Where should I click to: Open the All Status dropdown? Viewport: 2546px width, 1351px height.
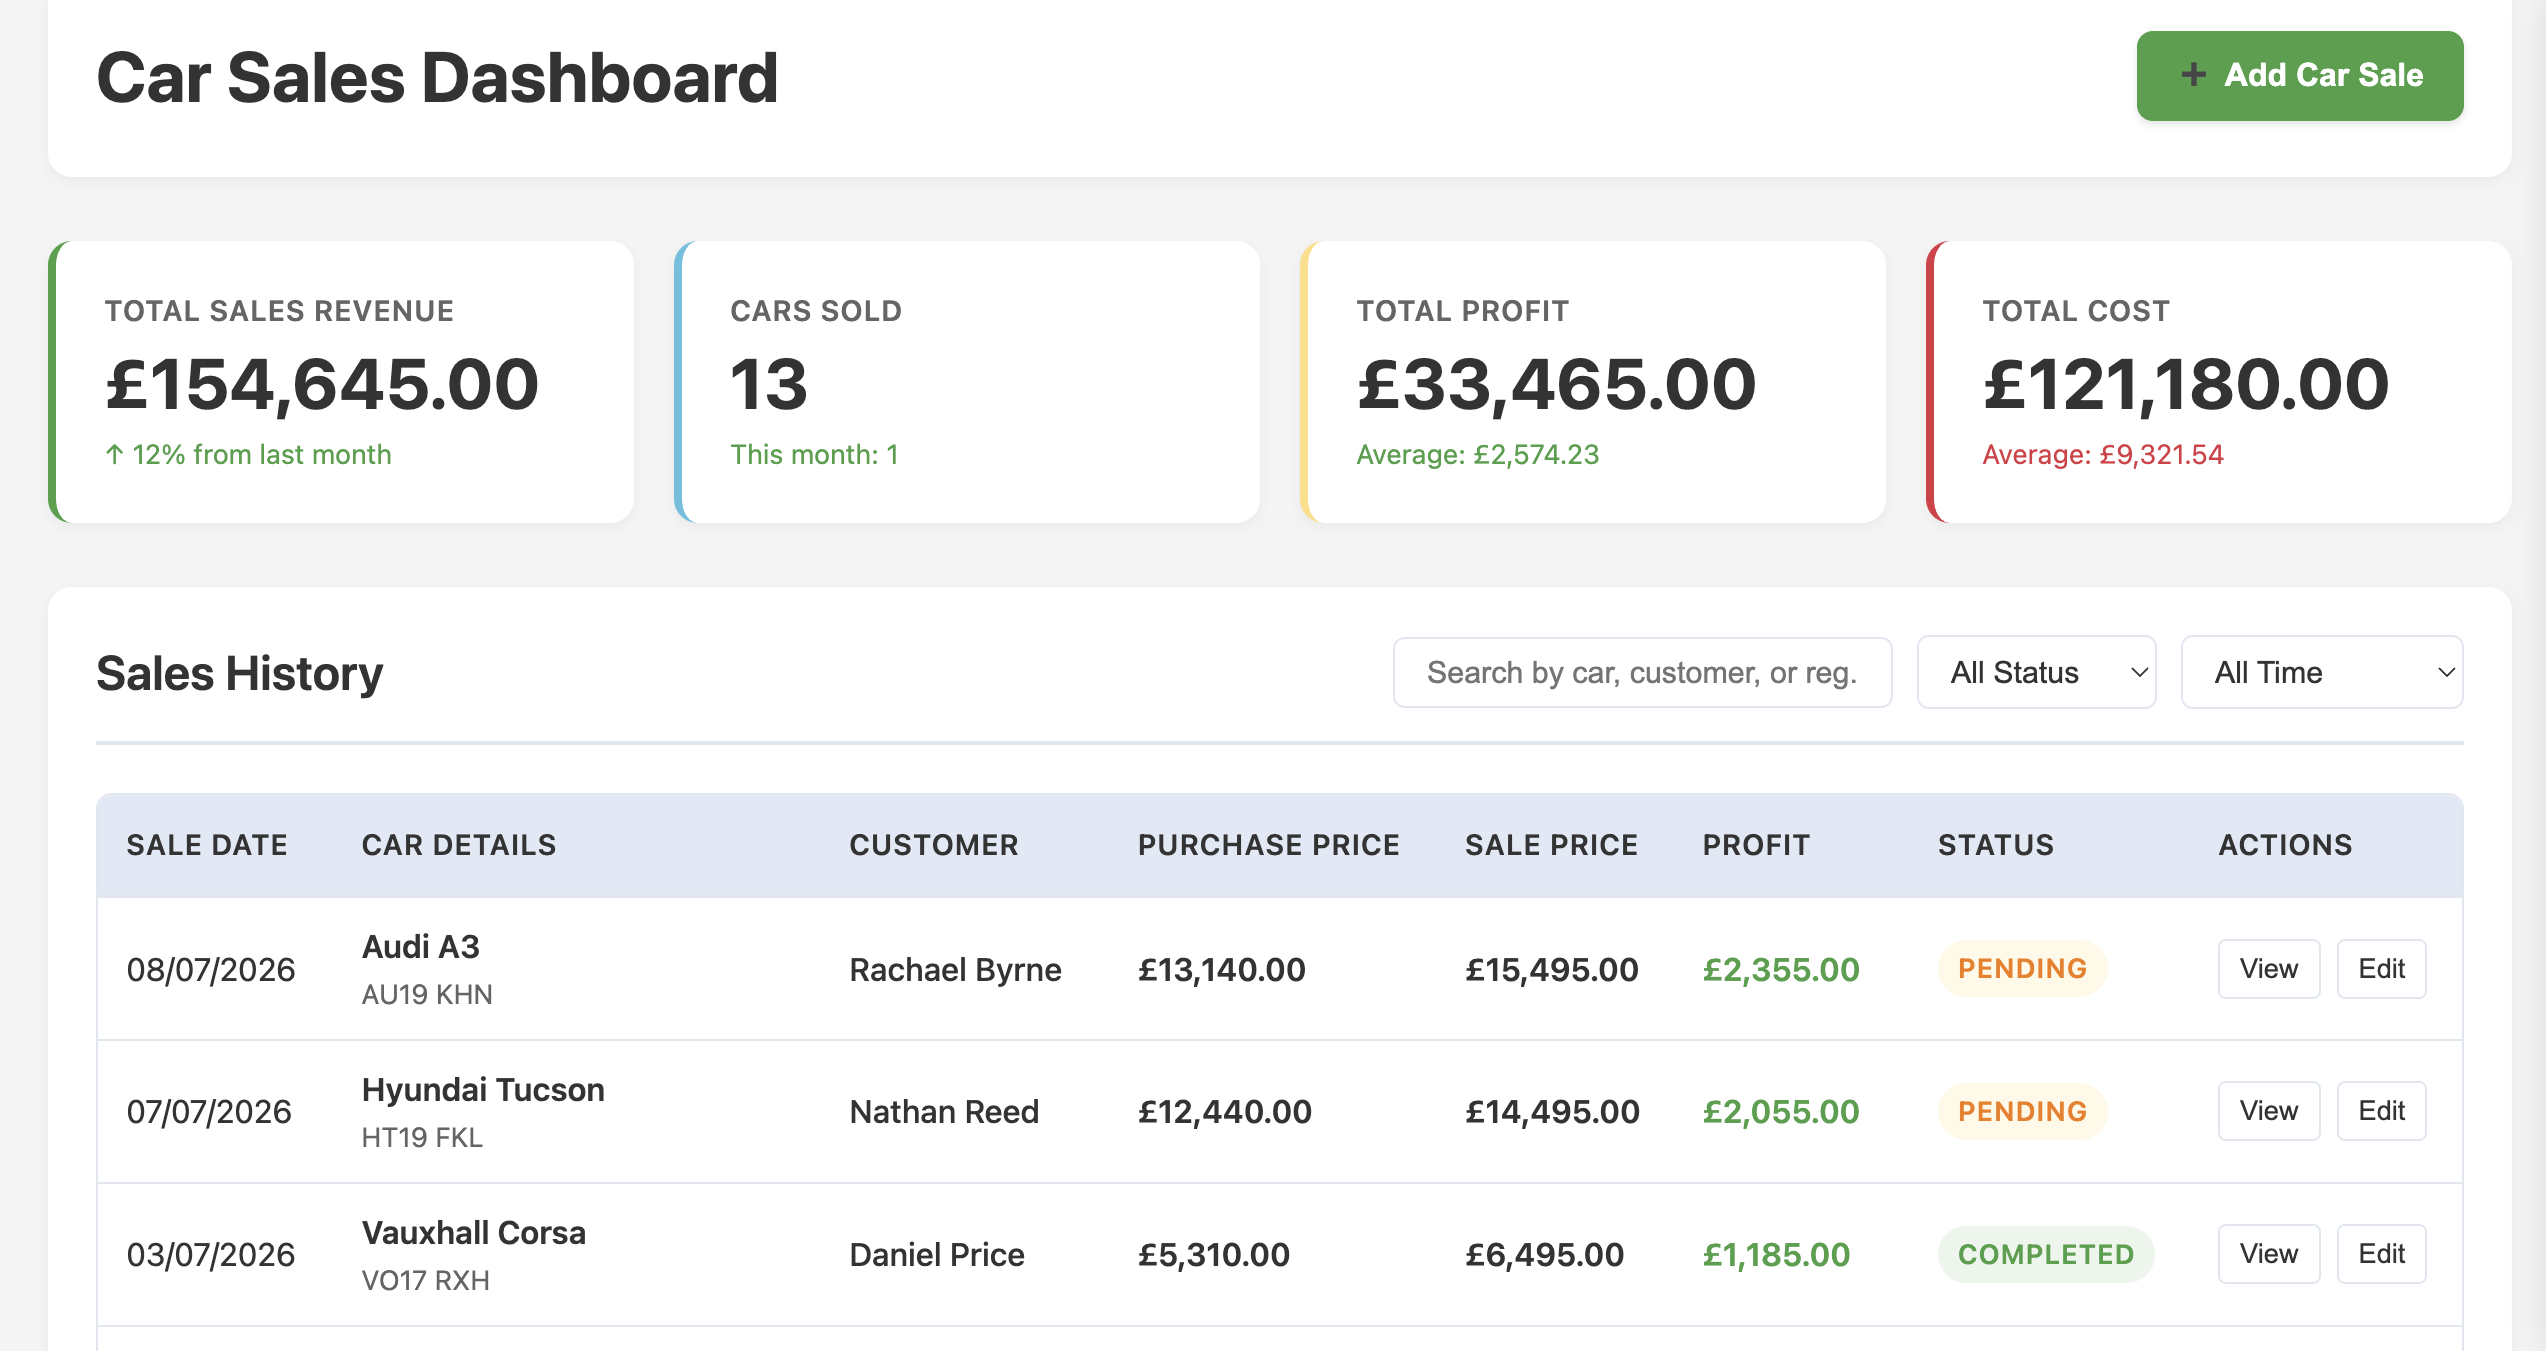pos(2036,672)
